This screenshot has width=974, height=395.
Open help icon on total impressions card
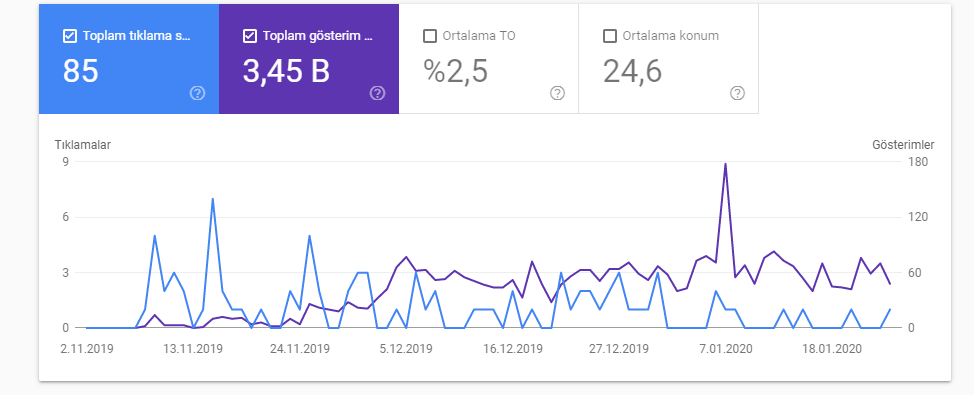[378, 93]
